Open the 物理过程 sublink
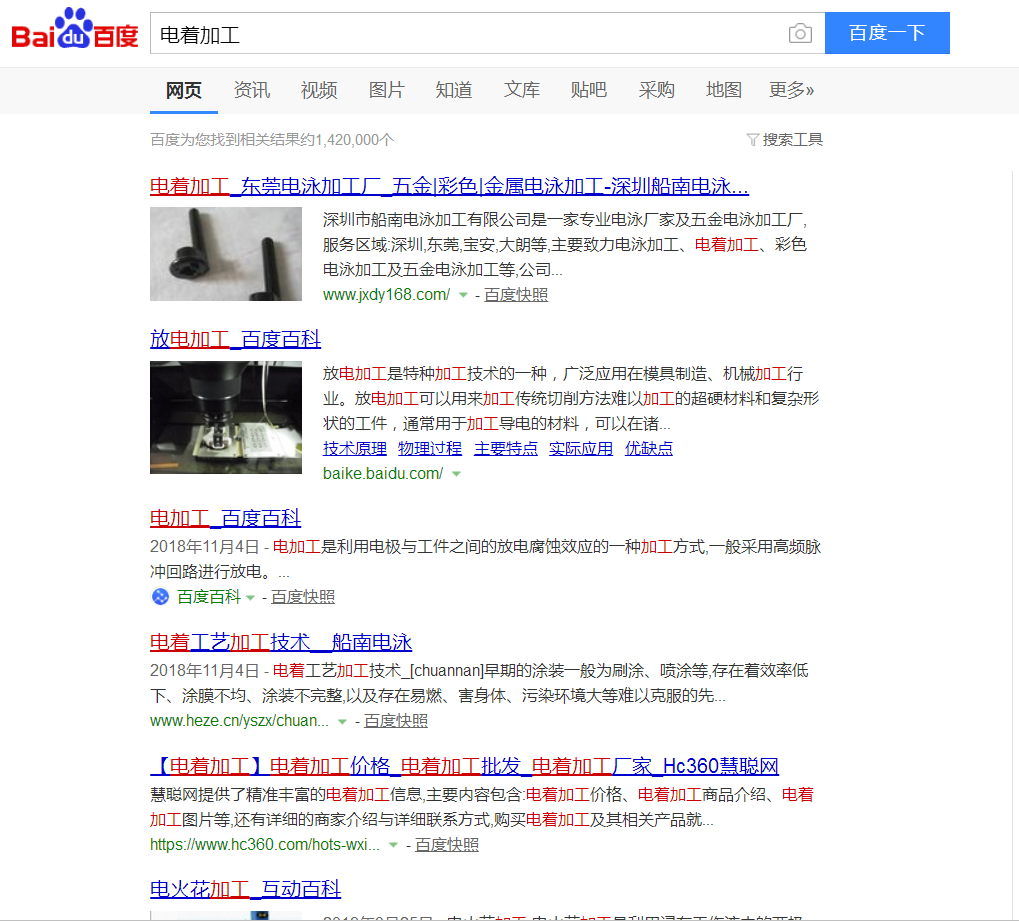This screenshot has height=922, width=1019. click(x=430, y=448)
